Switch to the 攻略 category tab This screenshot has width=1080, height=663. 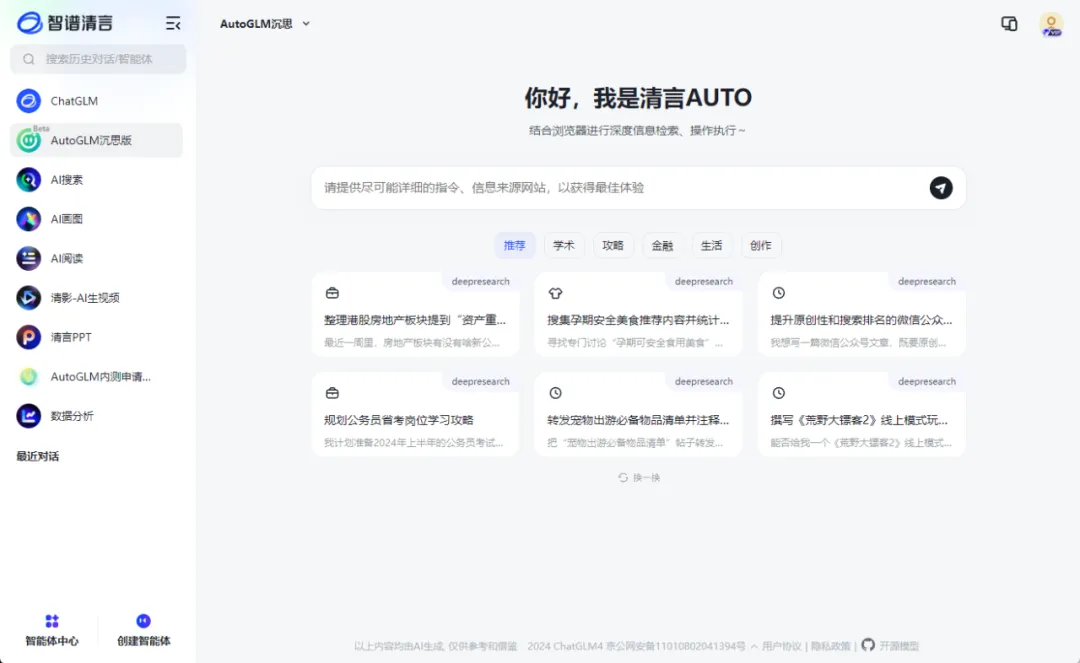(x=613, y=246)
